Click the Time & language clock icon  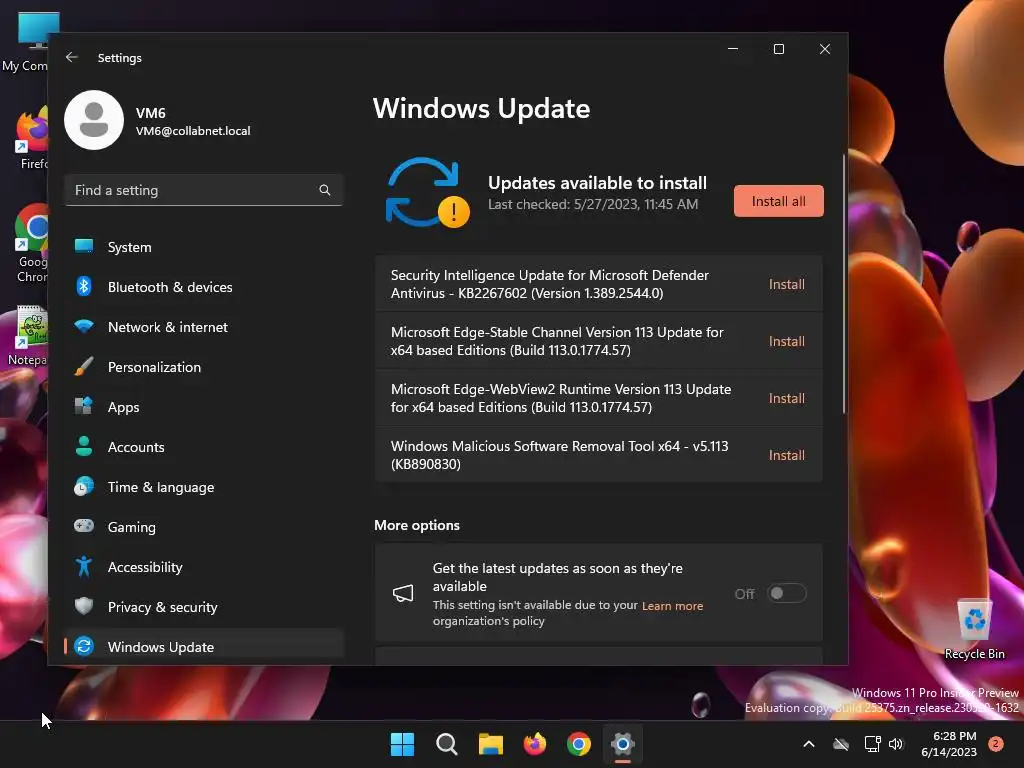pos(84,487)
